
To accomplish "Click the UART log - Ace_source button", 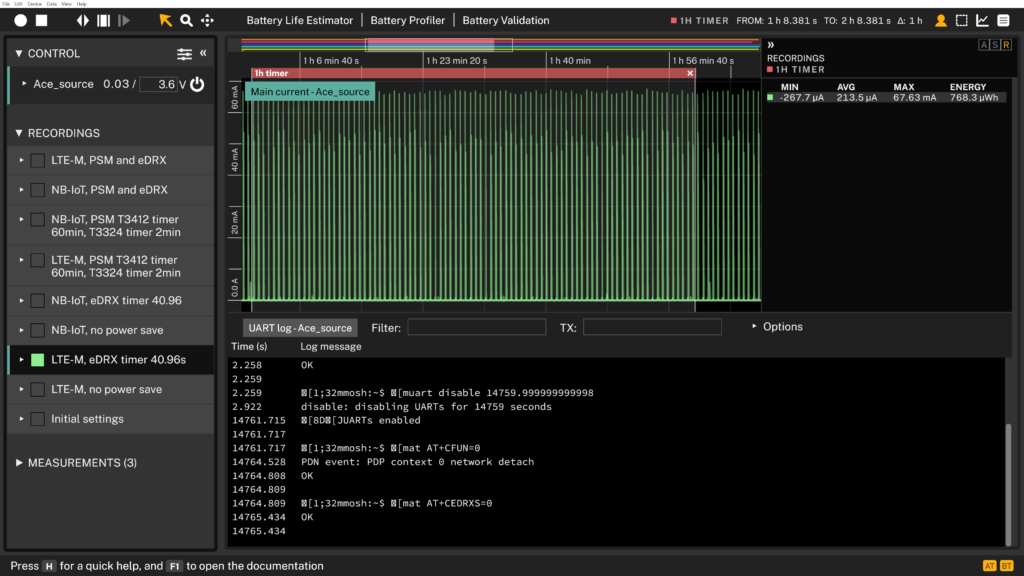I will click(x=300, y=328).
